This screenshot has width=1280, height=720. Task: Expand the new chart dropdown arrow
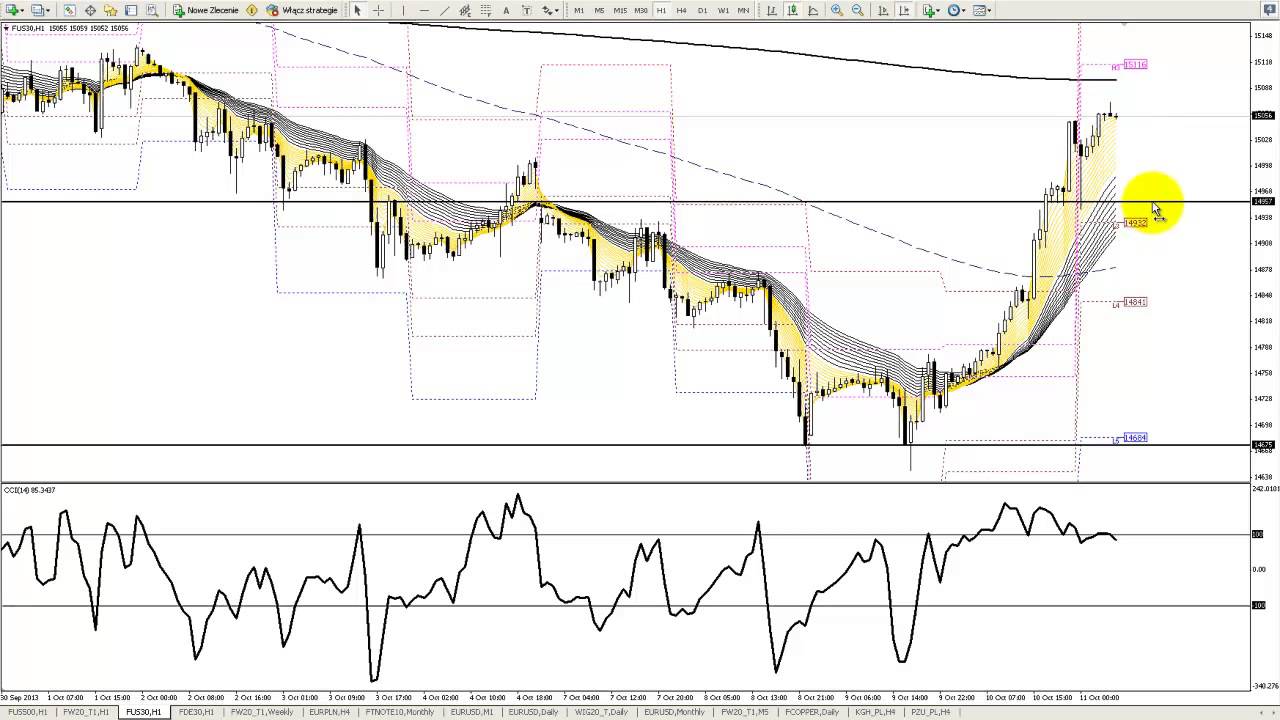[22, 10]
